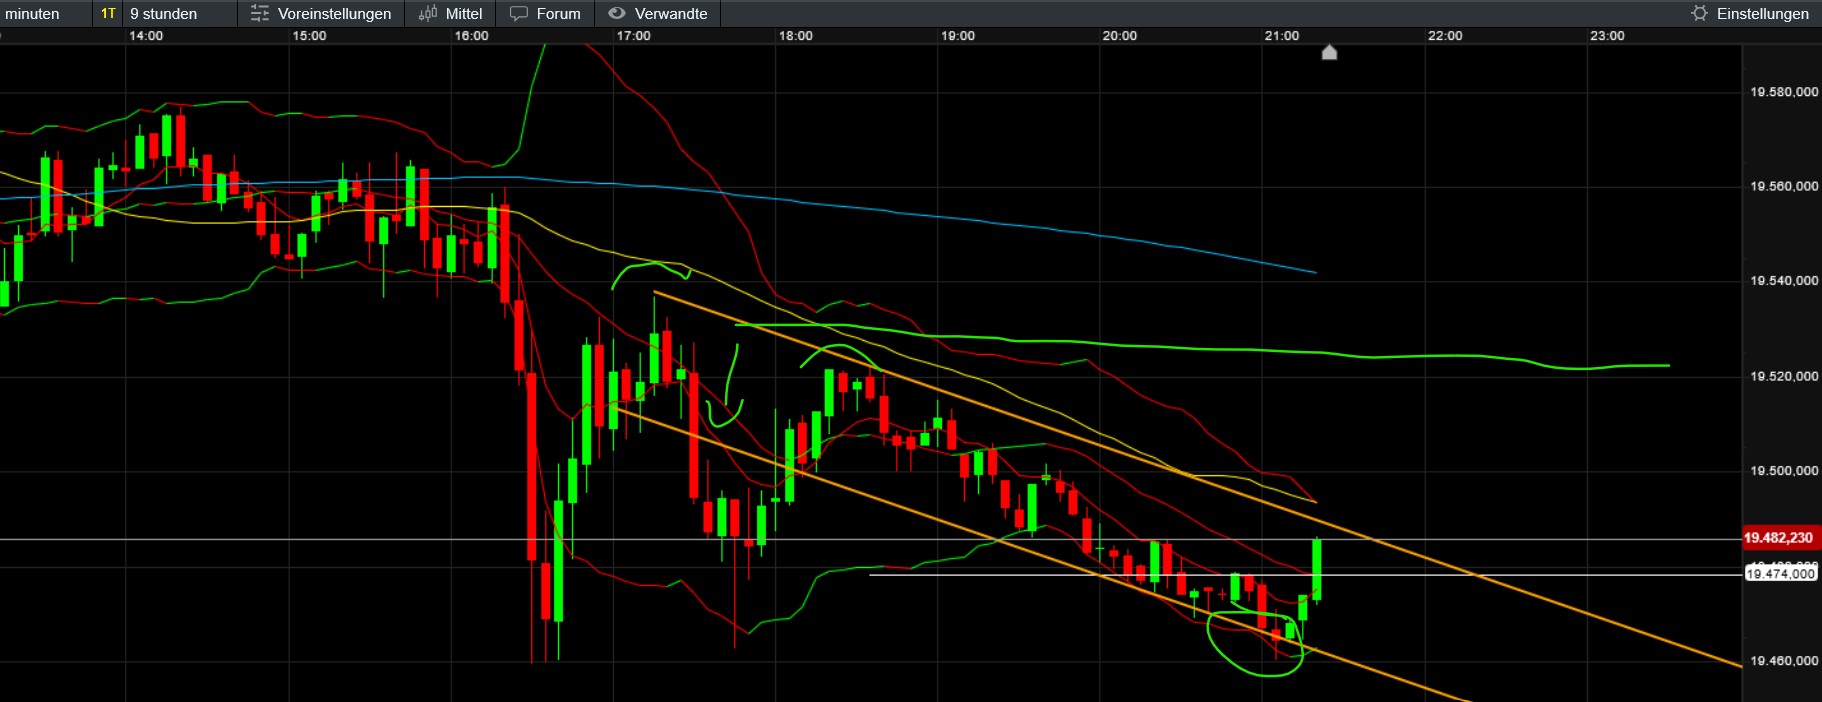Viewport: 1822px width, 702px height.
Task: Open the Mittel chart size option
Action: [450, 13]
